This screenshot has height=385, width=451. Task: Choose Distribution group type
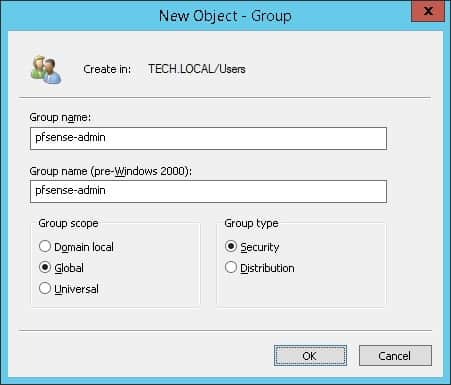click(231, 267)
